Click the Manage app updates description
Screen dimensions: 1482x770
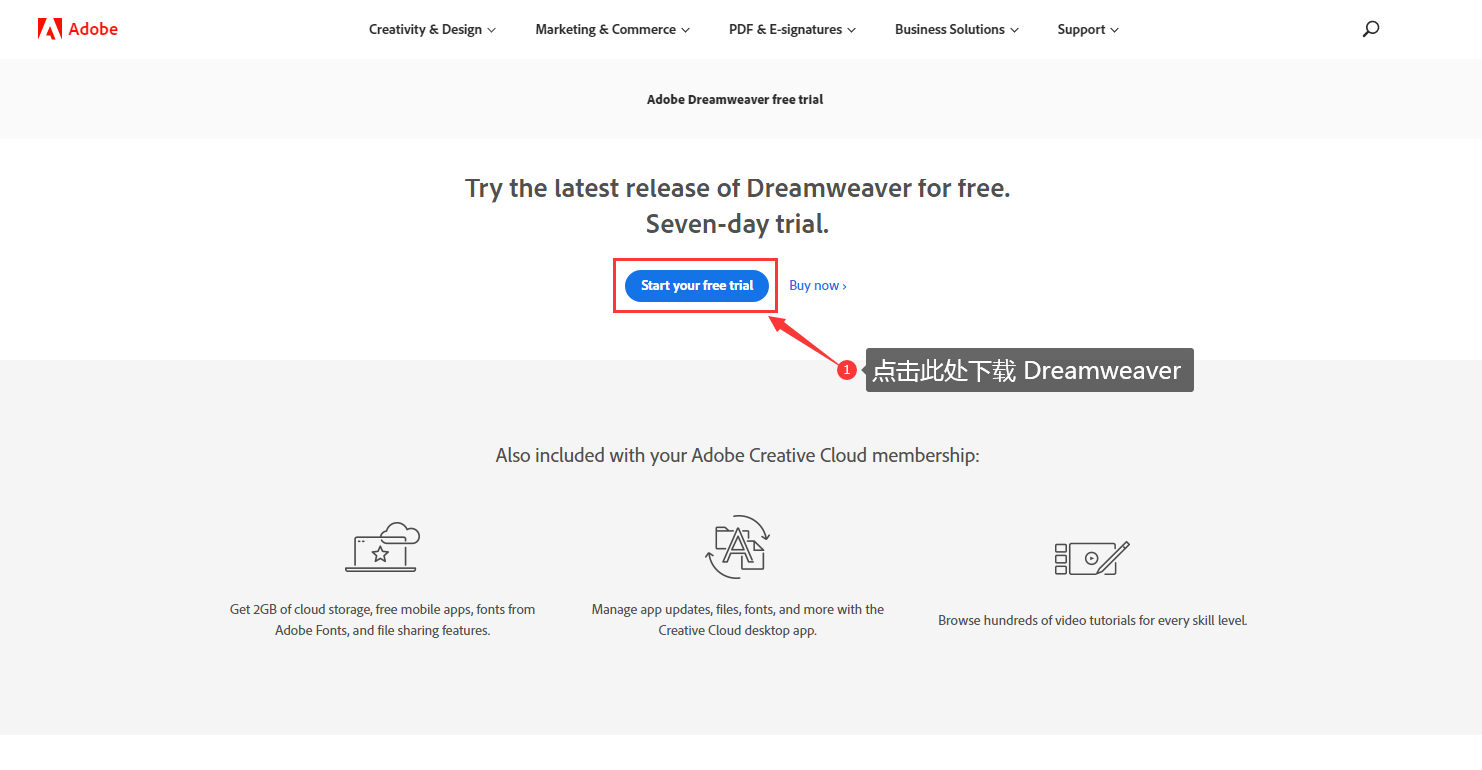[737, 620]
